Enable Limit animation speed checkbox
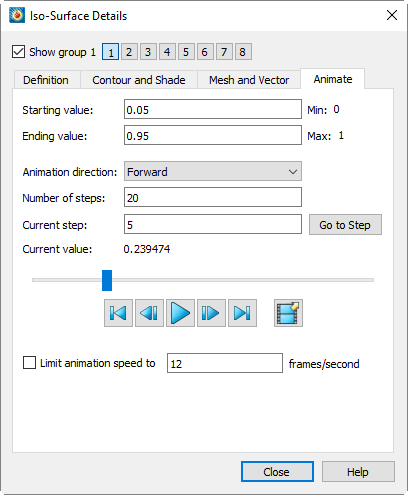 [x=29, y=363]
